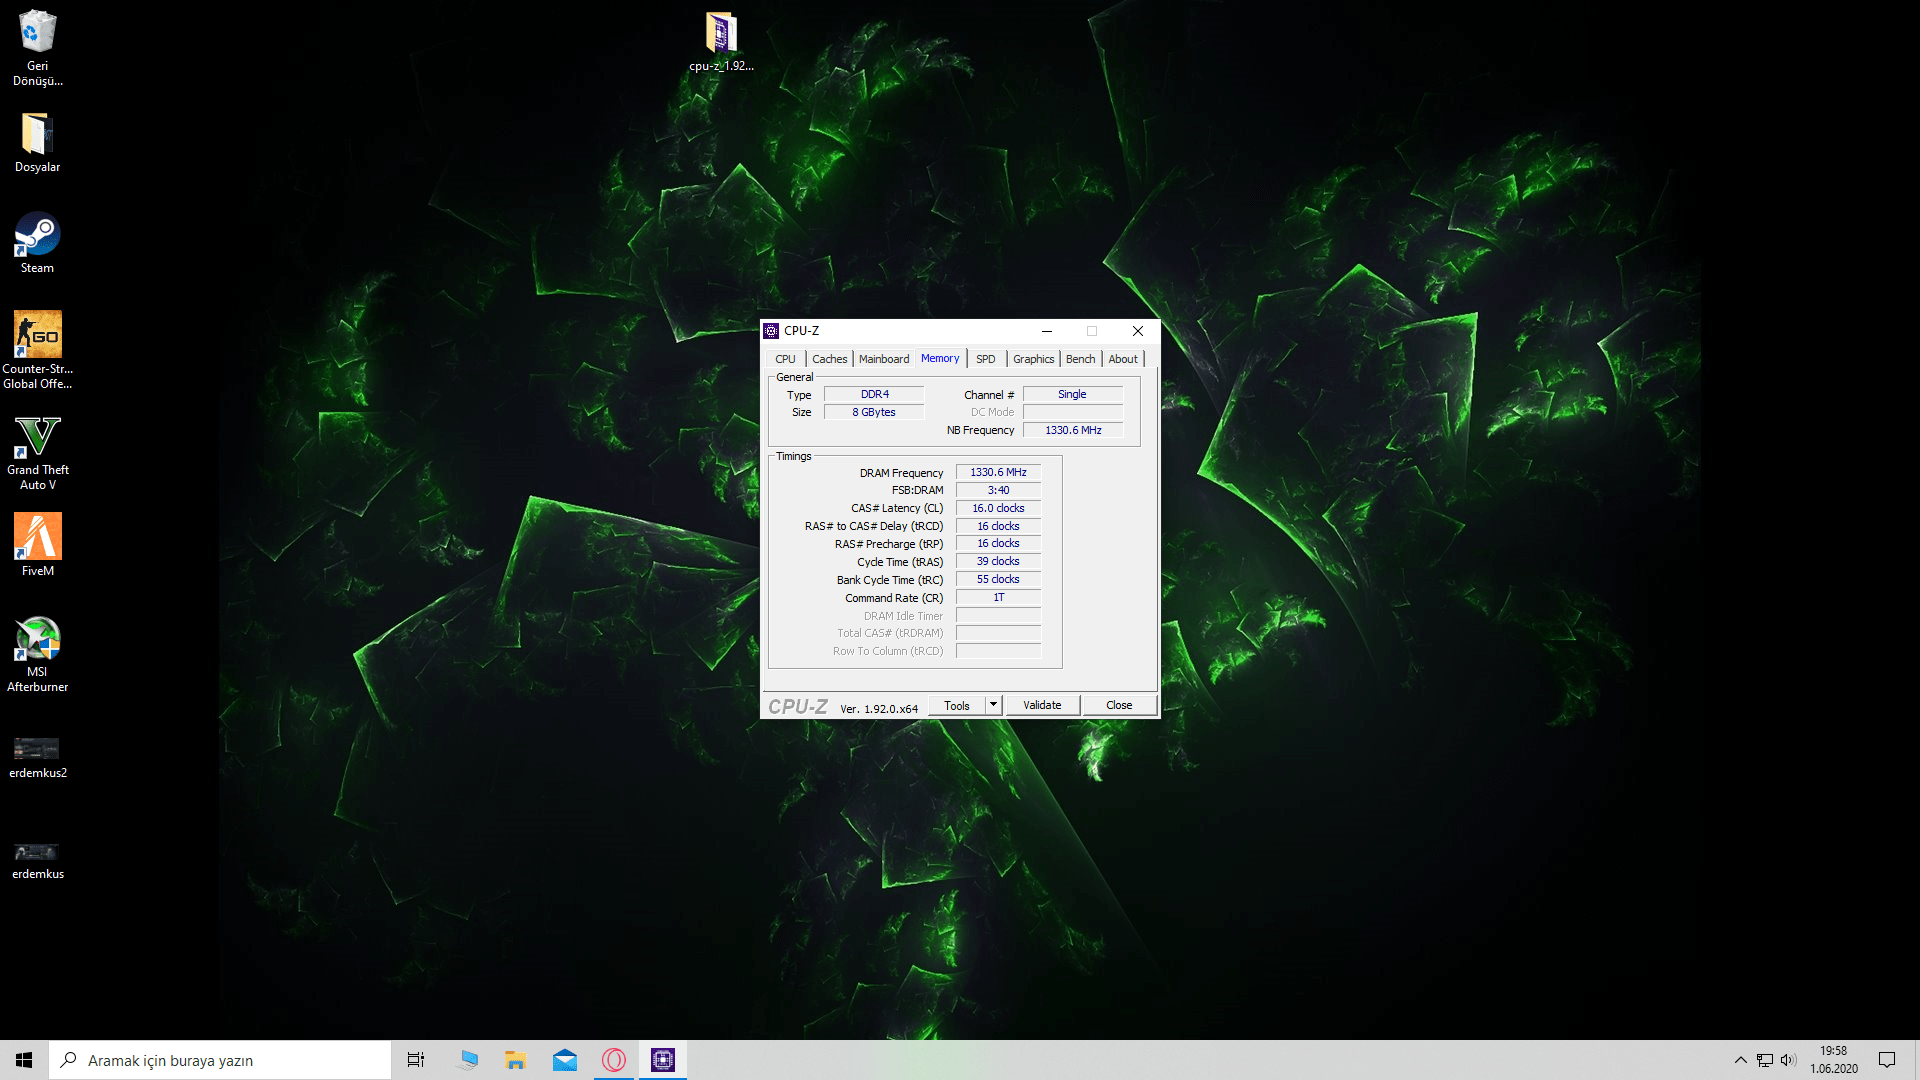This screenshot has width=1920, height=1080.
Task: Click the Close button in CPU-Z
Action: pos(1118,705)
